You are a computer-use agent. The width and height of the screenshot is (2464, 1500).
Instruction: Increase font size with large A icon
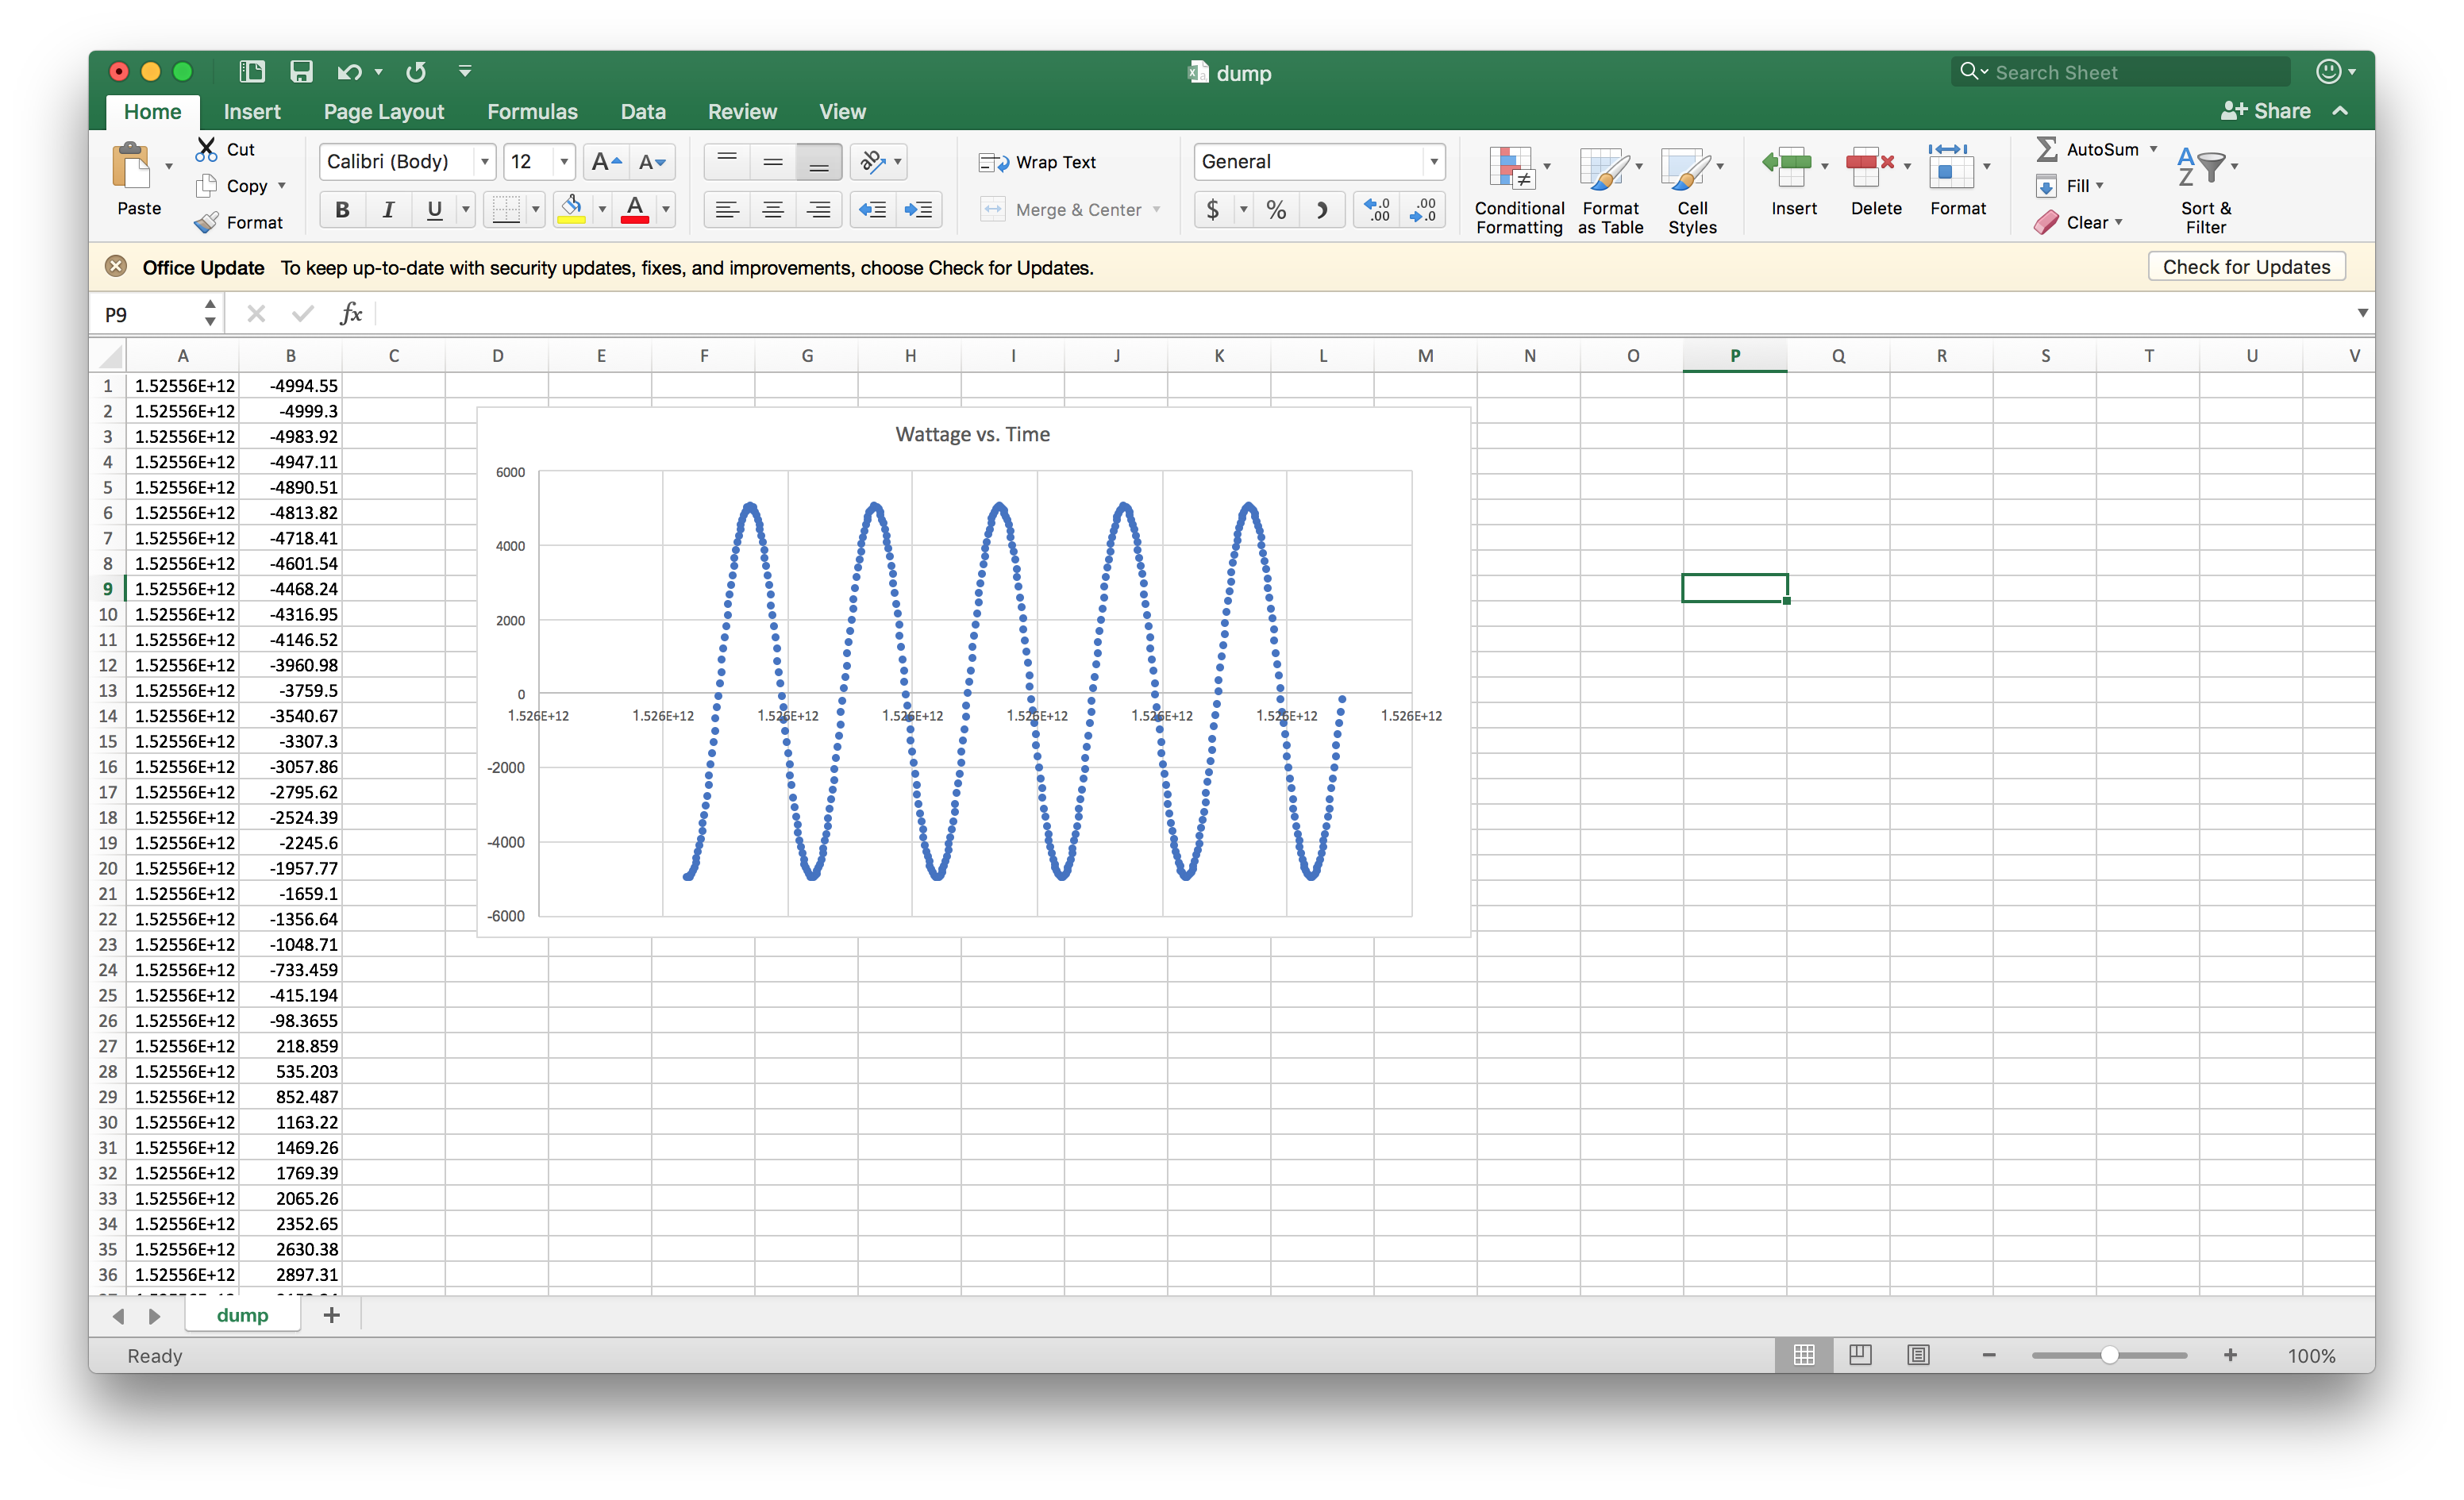pos(606,161)
